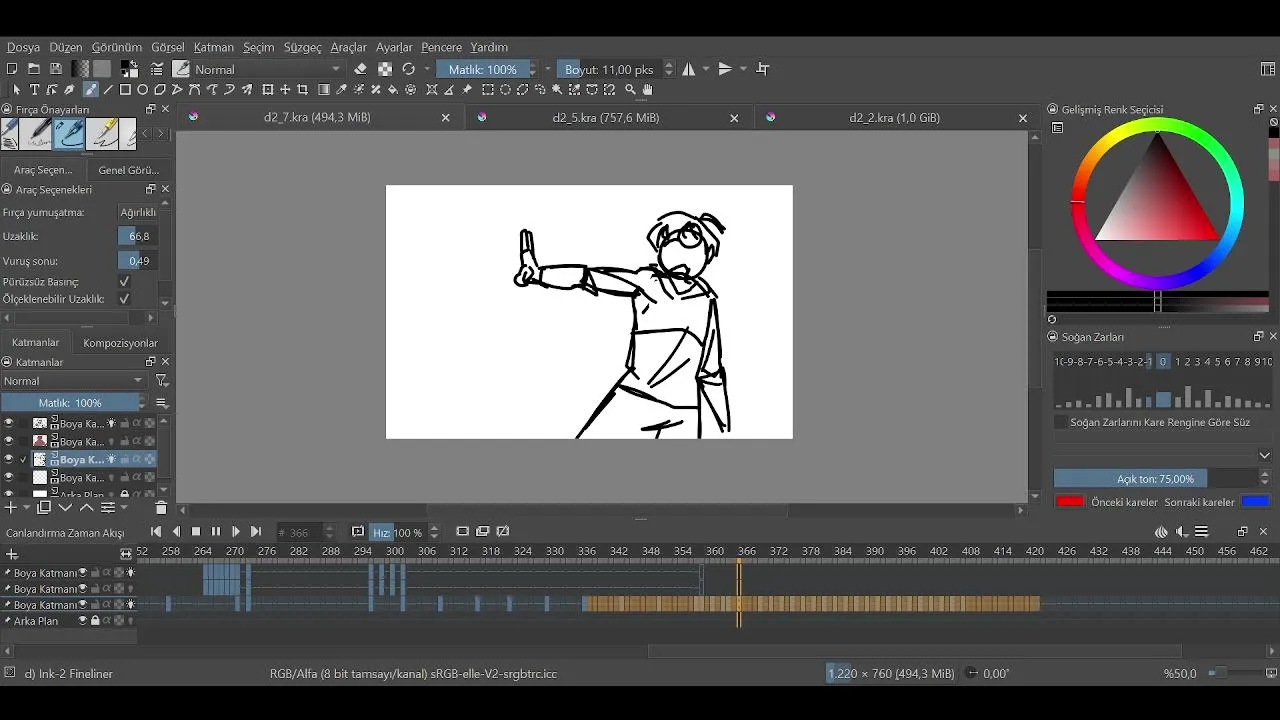Toggle the Ölçeklenebilir Uzaklık checkbox
This screenshot has height=720, width=1280.
click(124, 299)
